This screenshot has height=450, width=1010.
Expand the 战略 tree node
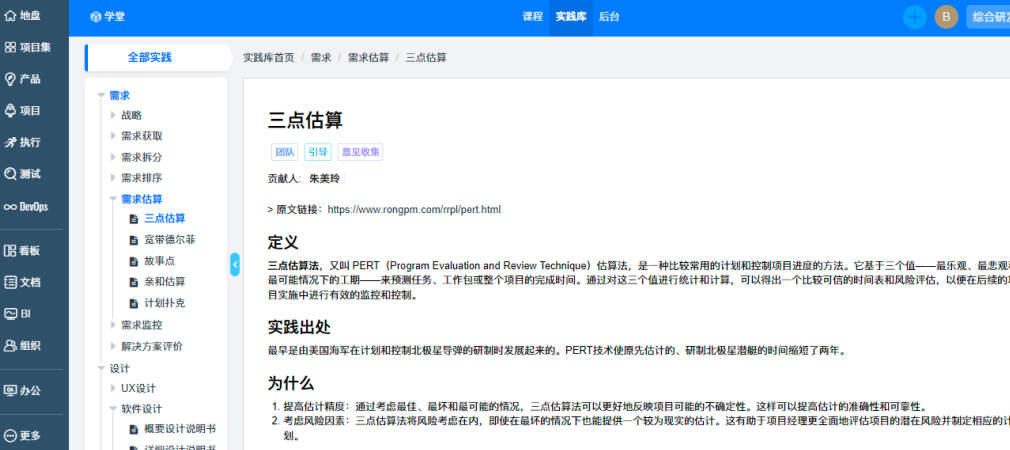(113, 115)
